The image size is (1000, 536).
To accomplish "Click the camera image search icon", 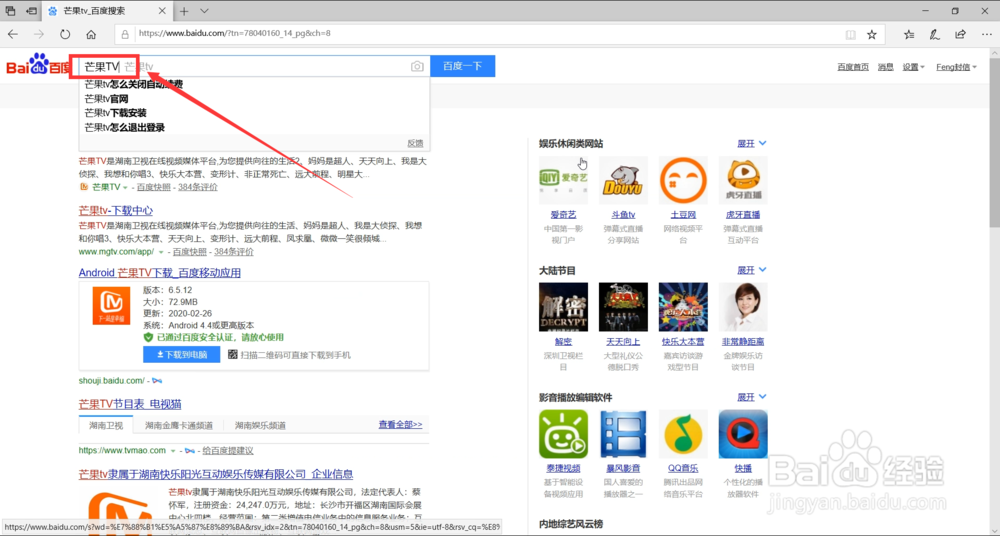I will 417,66.
